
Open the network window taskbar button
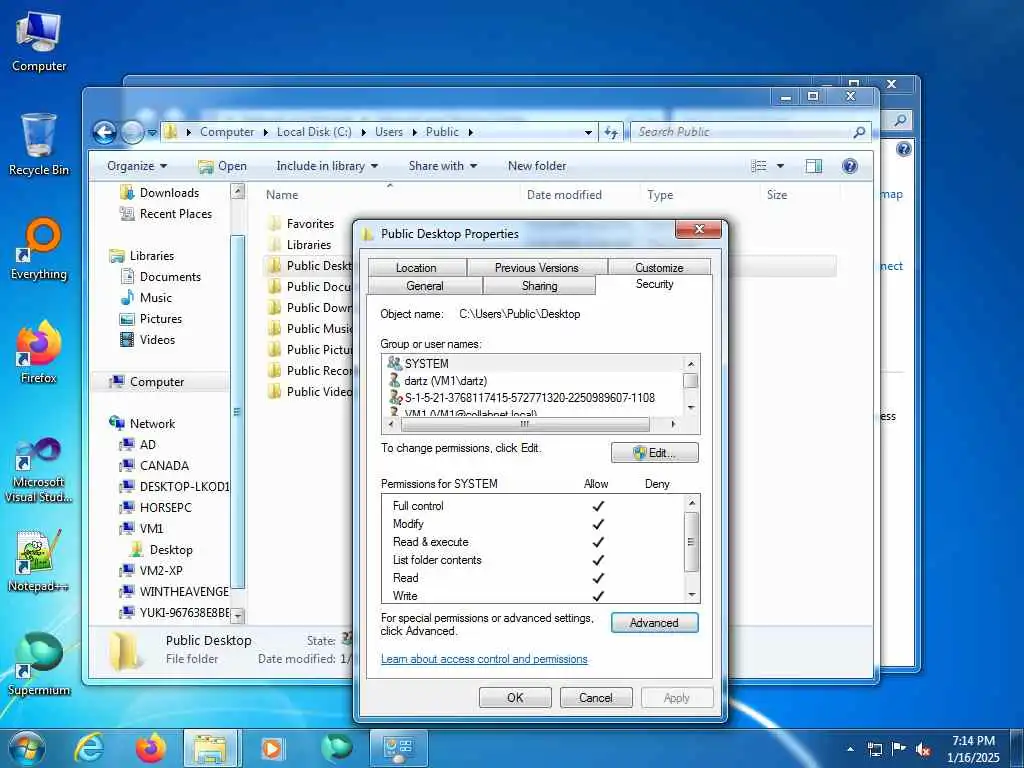tap(398, 748)
